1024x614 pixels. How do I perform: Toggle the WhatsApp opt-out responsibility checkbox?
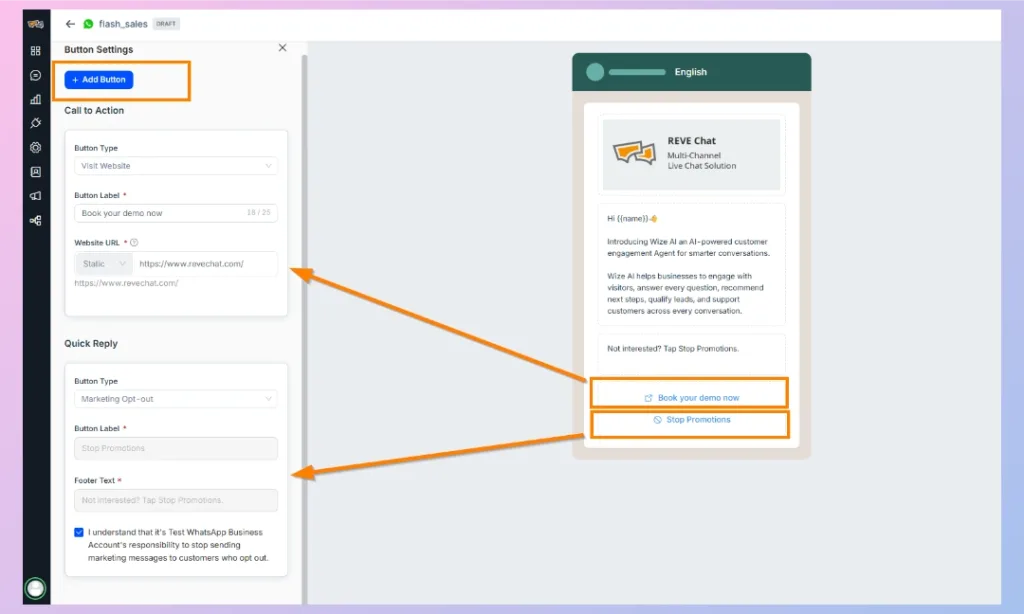(79, 532)
